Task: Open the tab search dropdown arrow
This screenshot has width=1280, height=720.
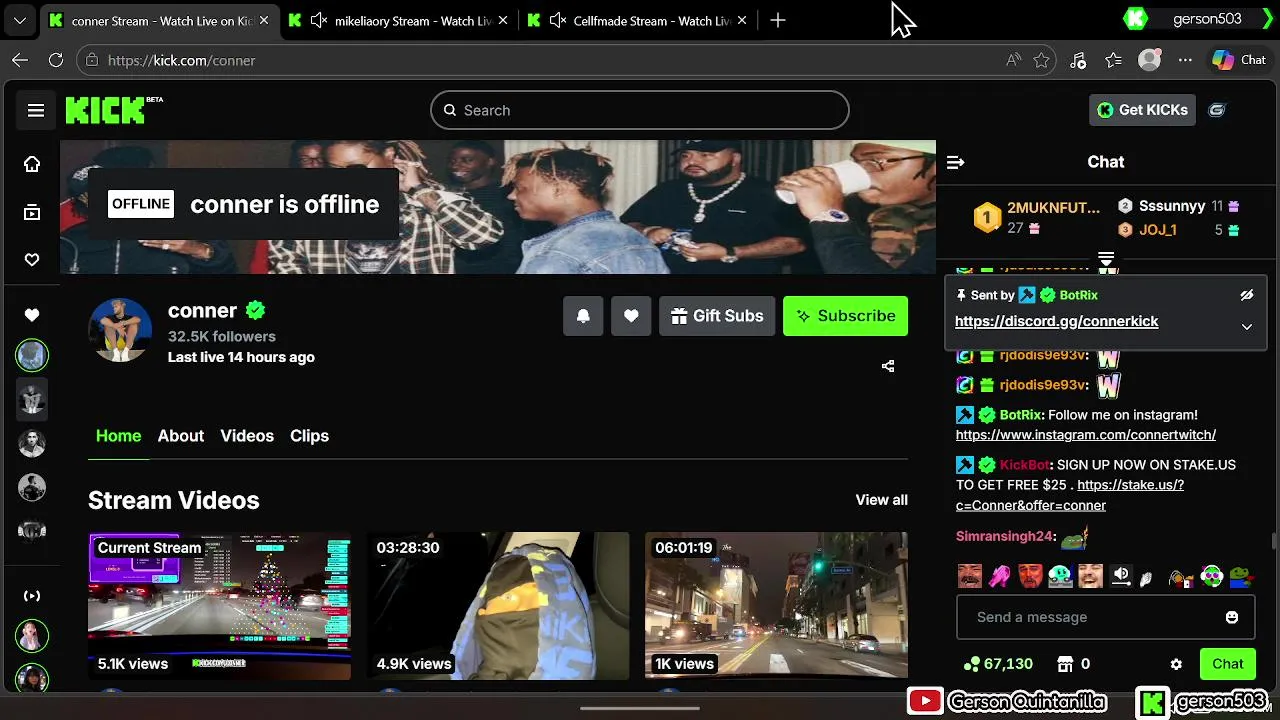Action: point(19,20)
